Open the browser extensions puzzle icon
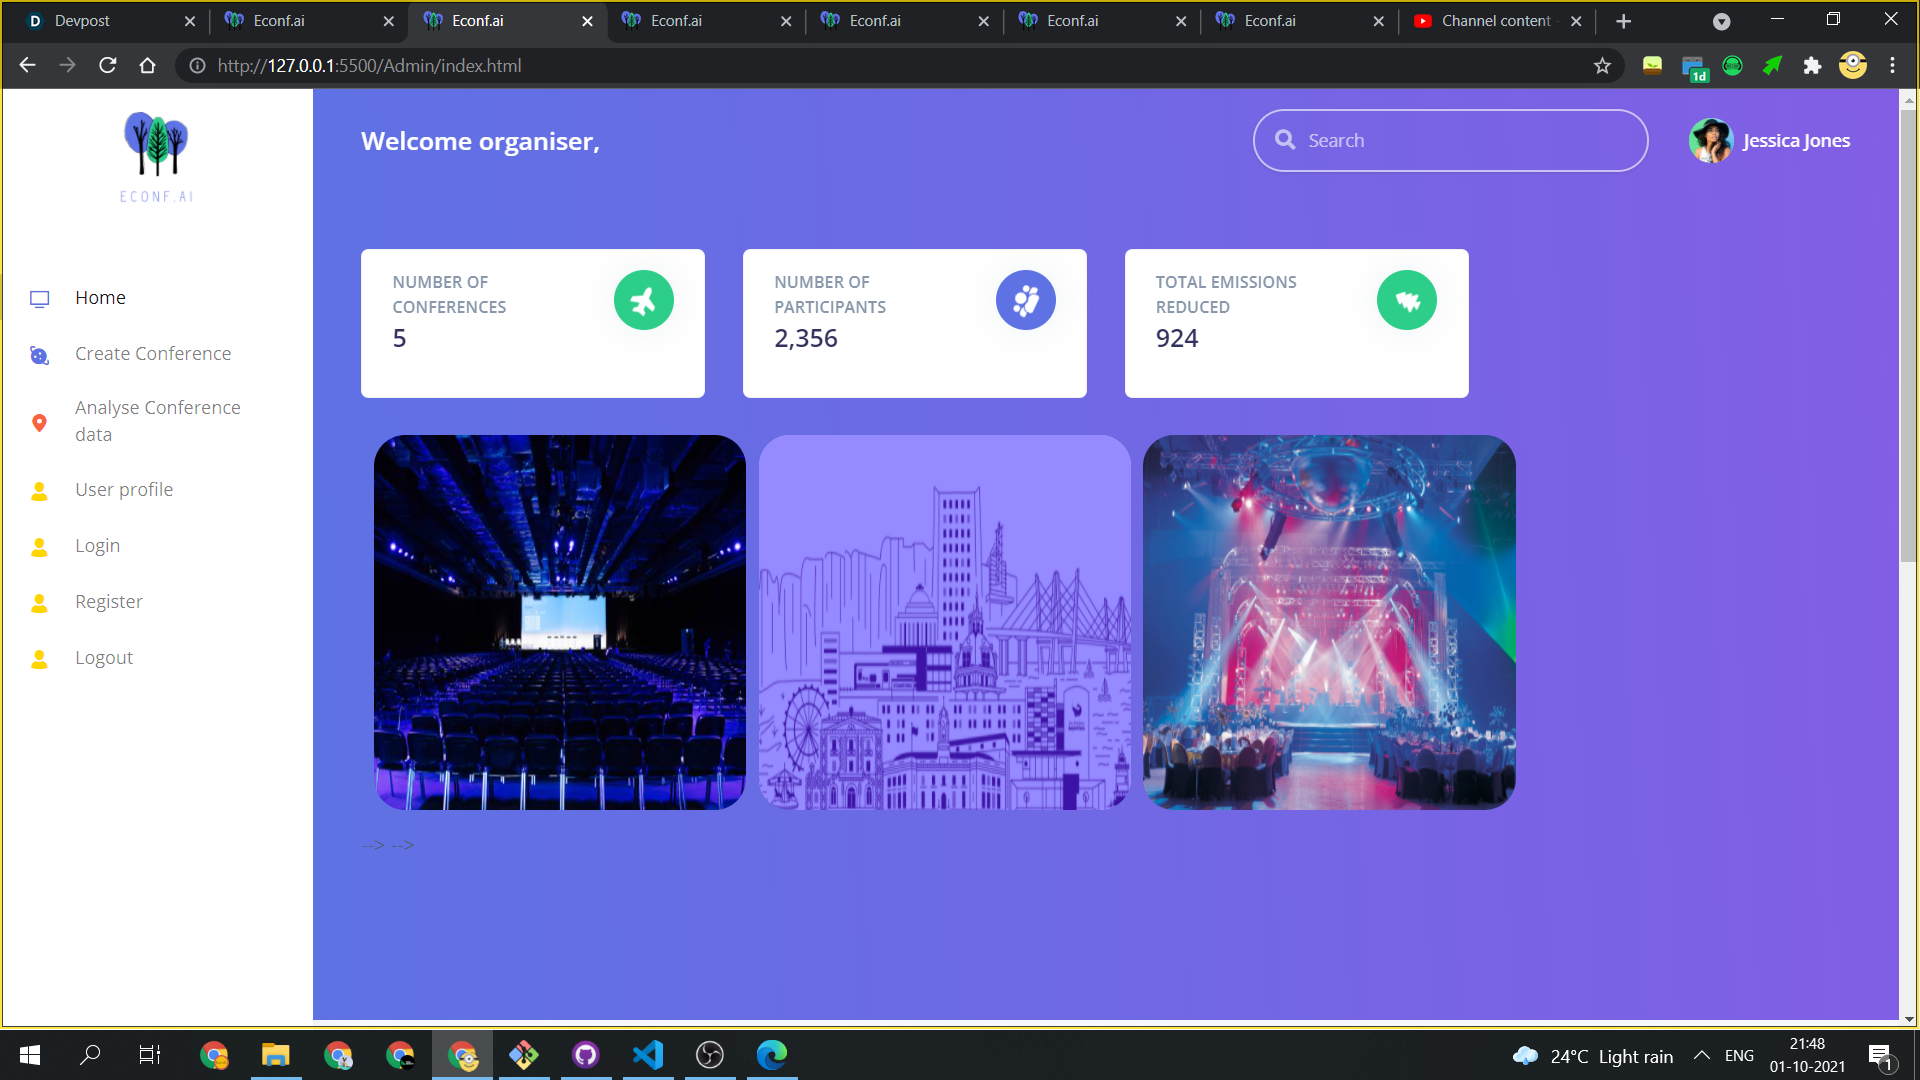 click(x=1812, y=66)
